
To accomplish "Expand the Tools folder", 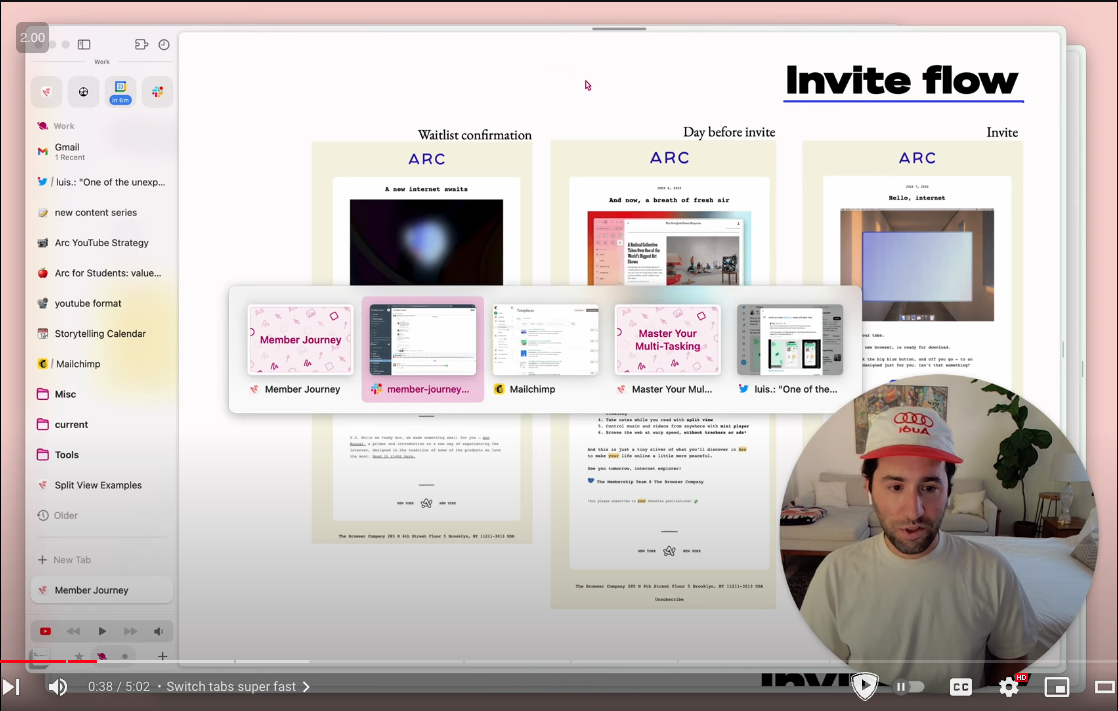I will 102,455.
